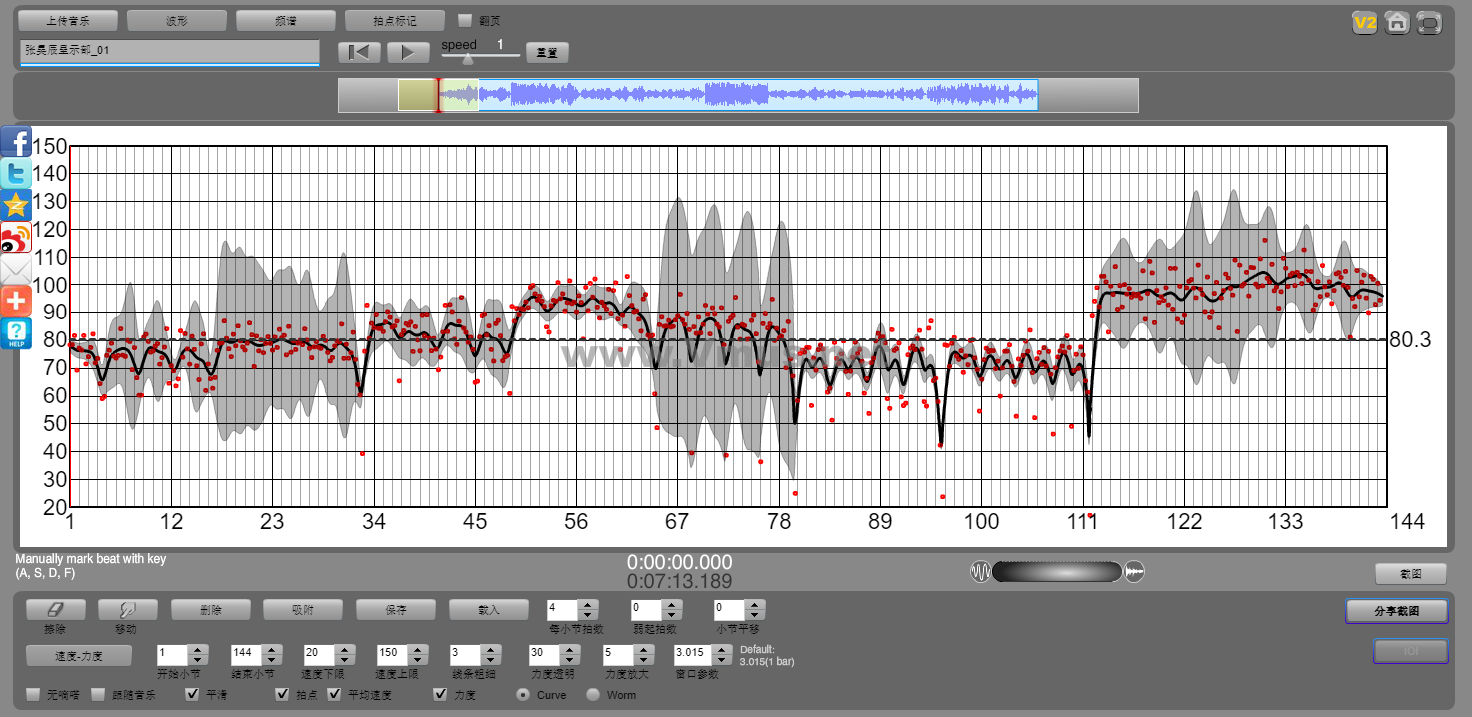Enable the 翻页 page-flip checkbox

click(464, 20)
